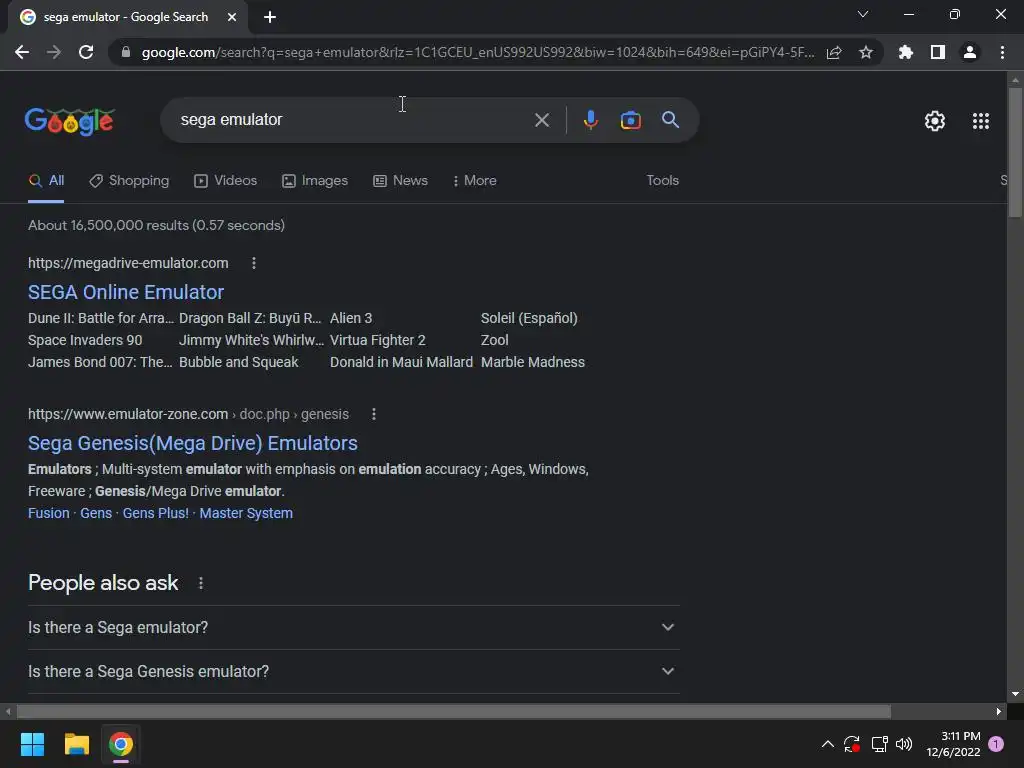
Task: Focus the browser address bar
Action: click(x=477, y=52)
